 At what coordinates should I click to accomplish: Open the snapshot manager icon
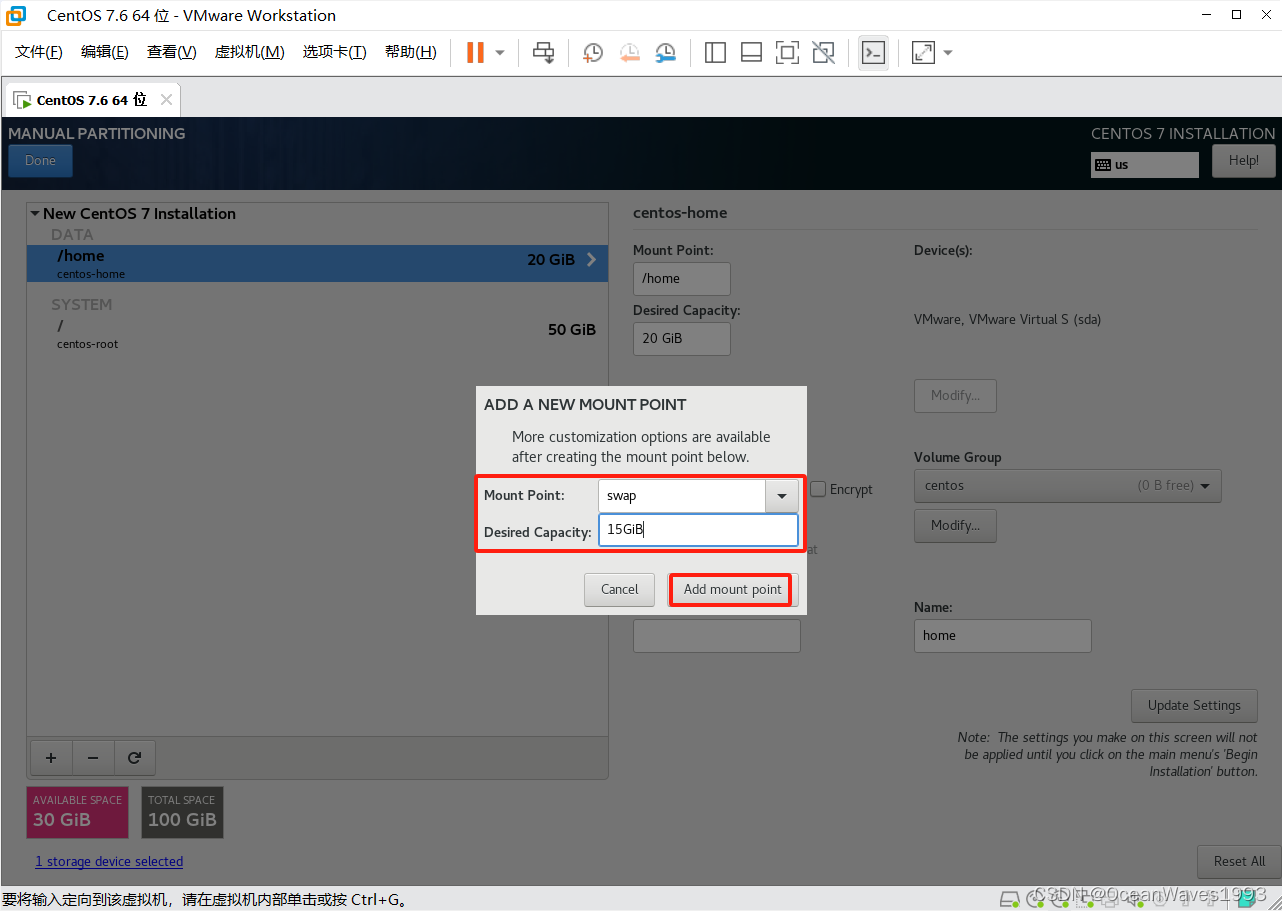point(665,52)
